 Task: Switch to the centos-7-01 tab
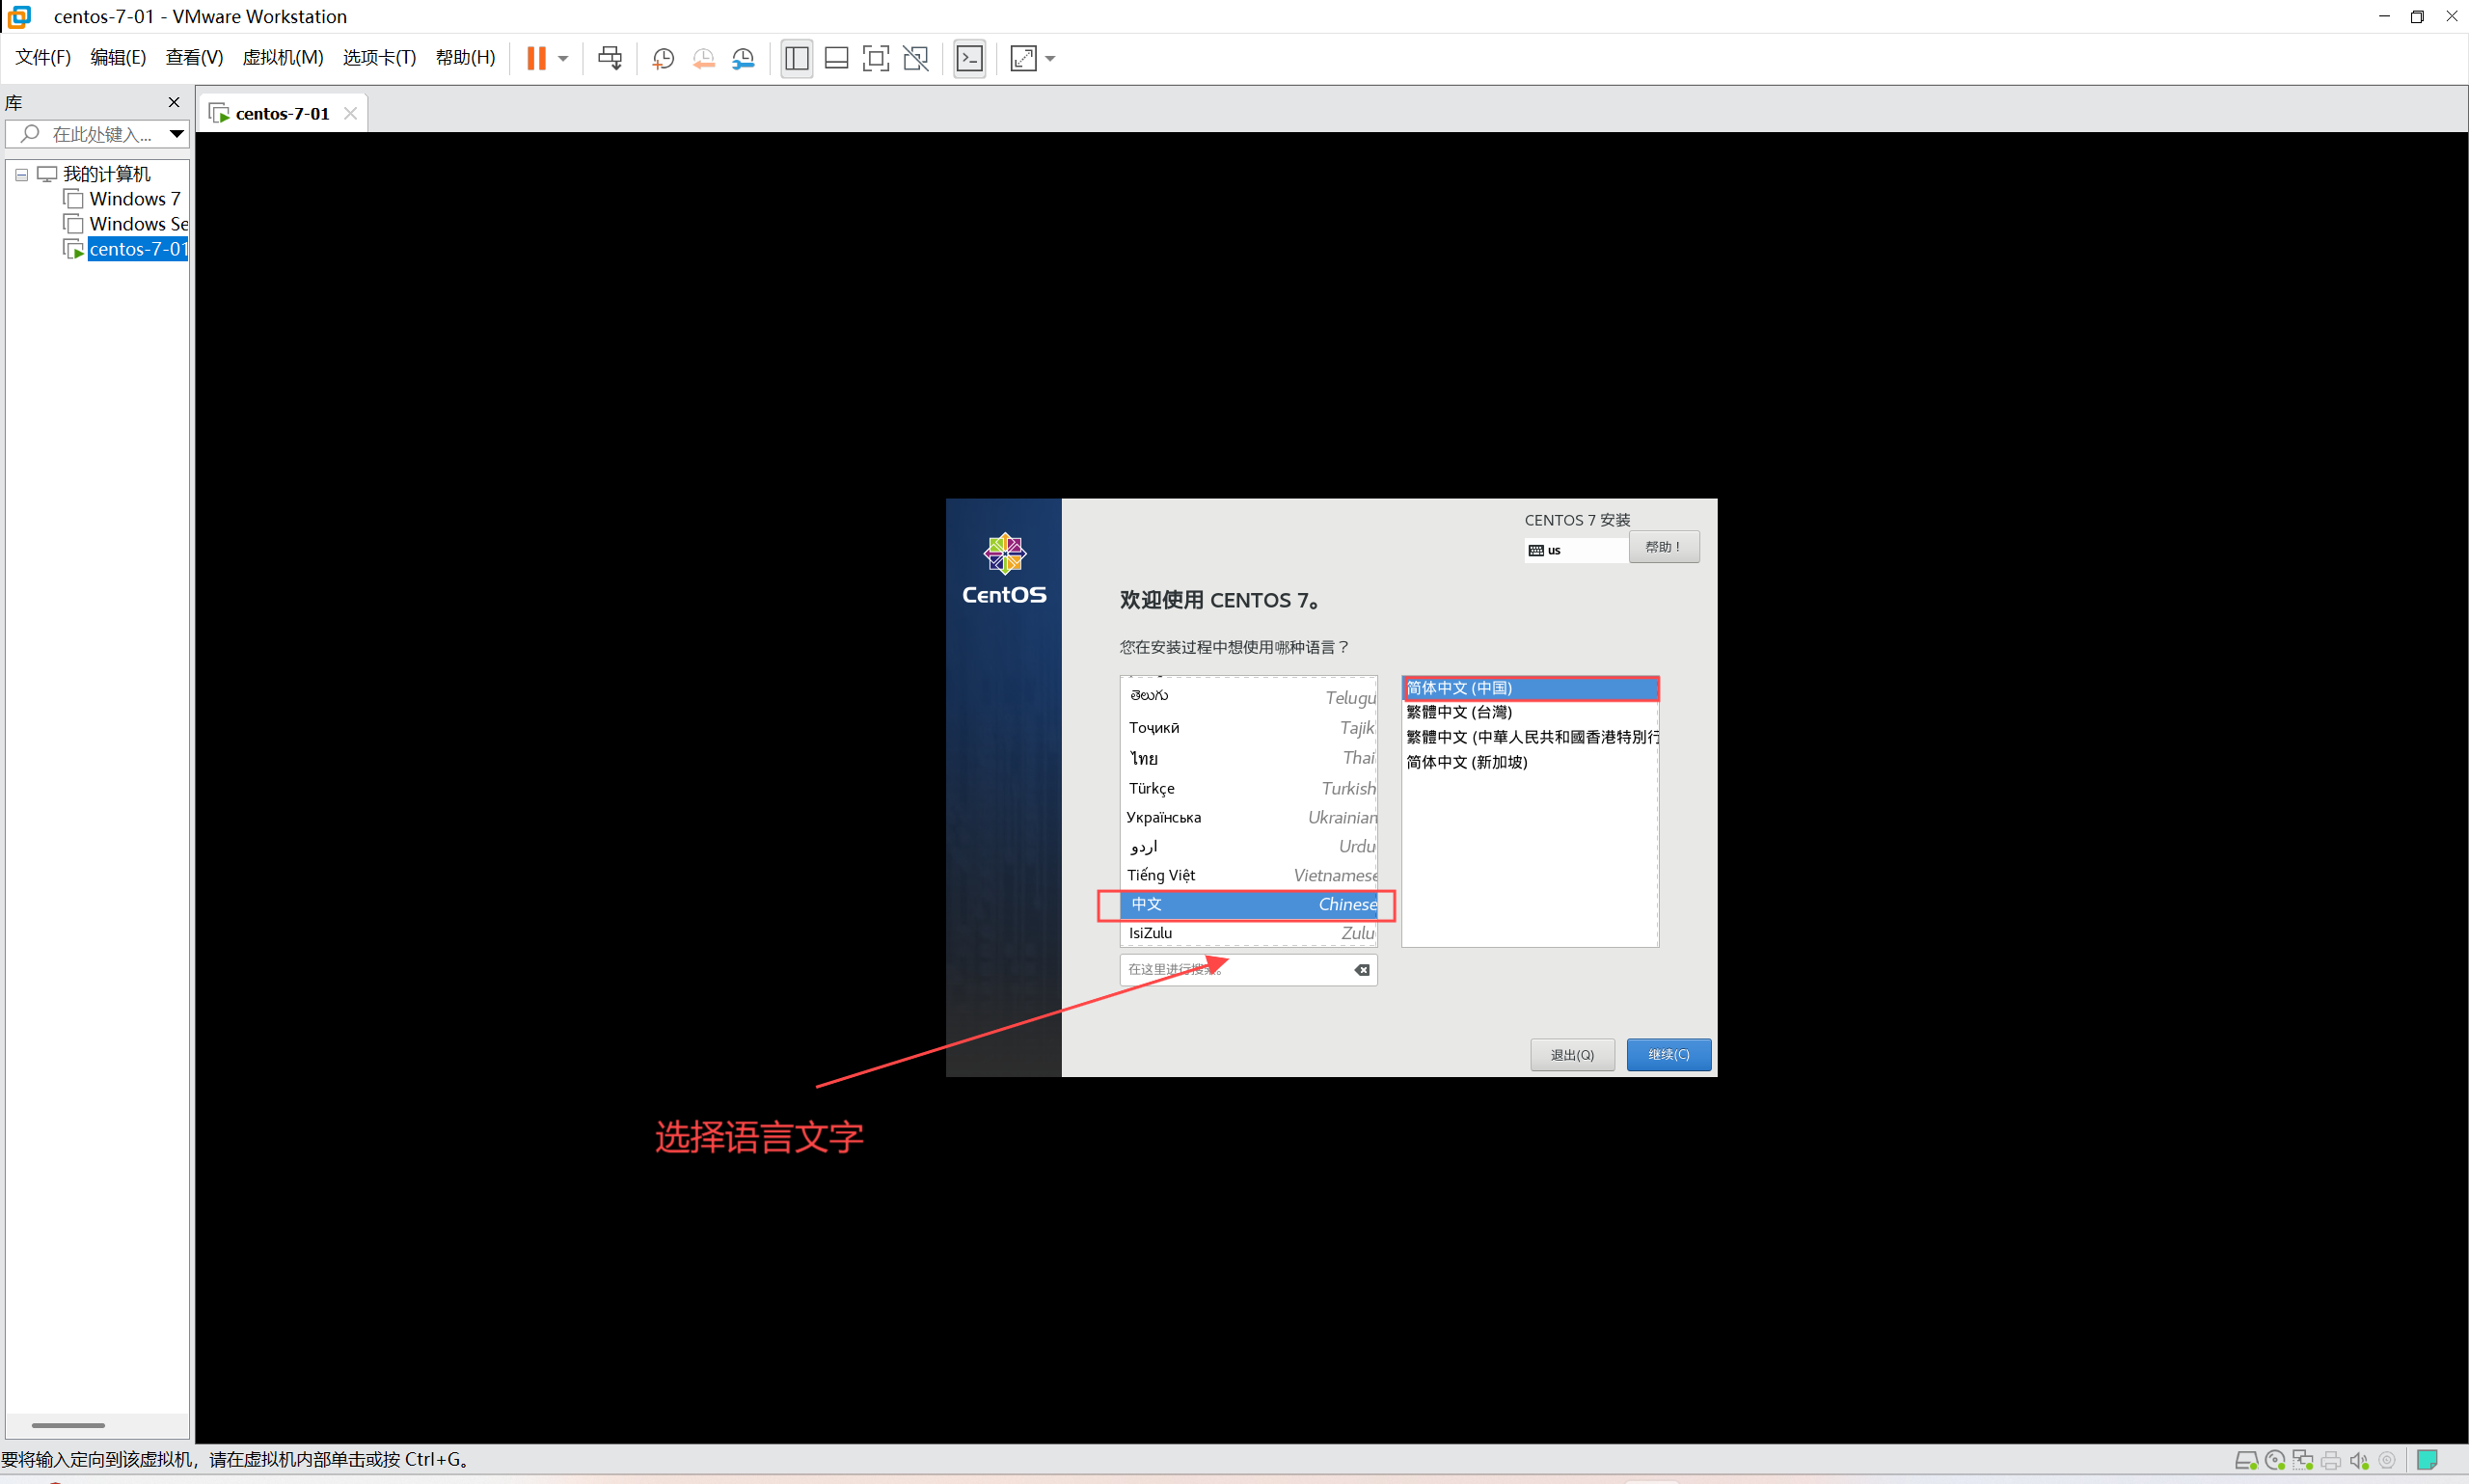tap(282, 113)
